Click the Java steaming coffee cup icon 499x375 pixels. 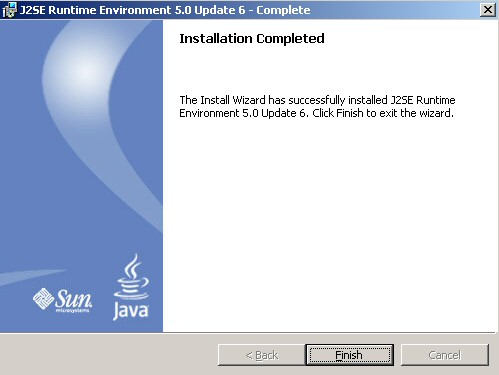(x=132, y=276)
